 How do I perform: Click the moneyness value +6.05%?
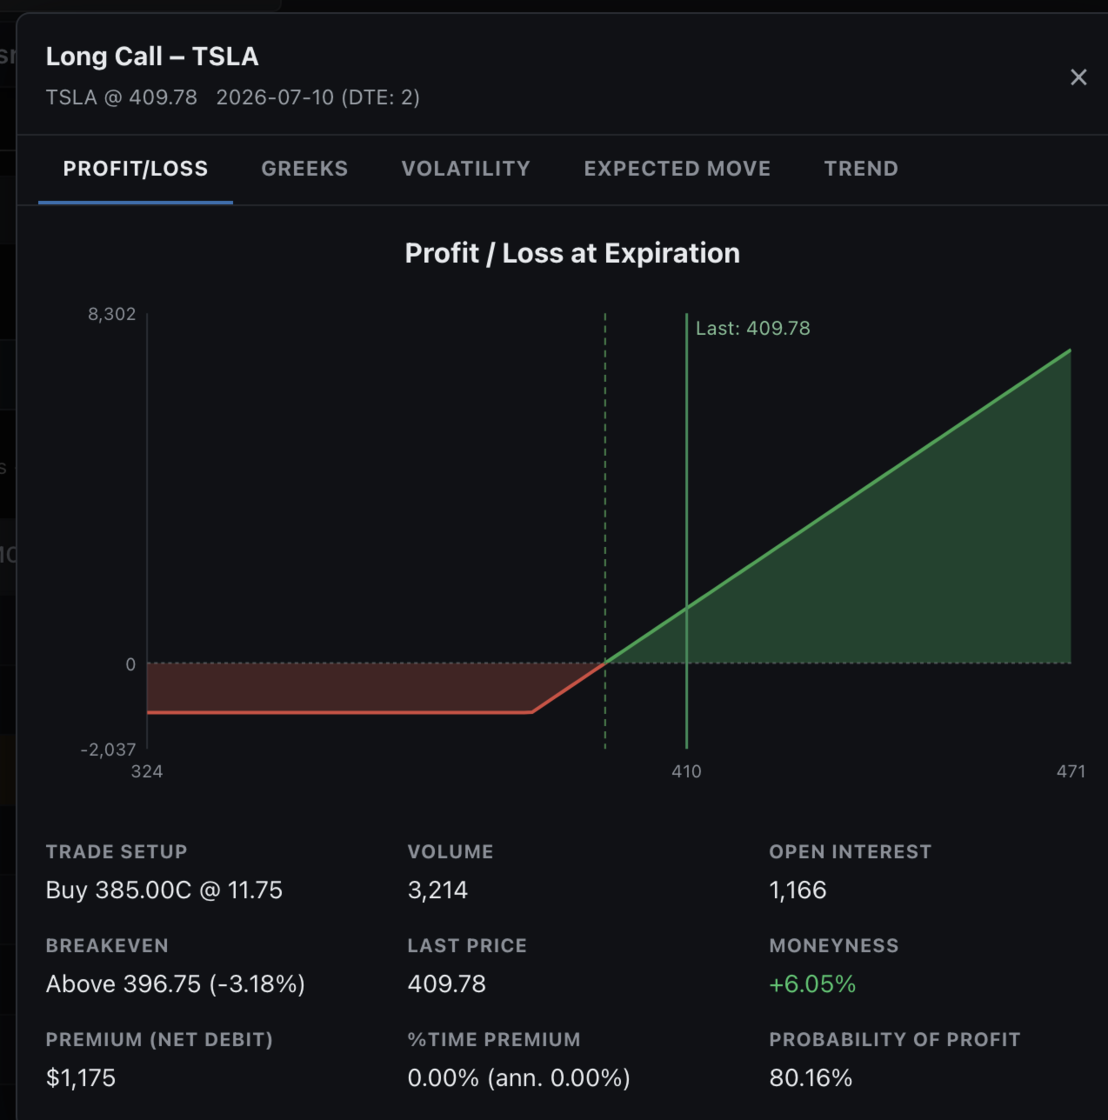point(812,984)
